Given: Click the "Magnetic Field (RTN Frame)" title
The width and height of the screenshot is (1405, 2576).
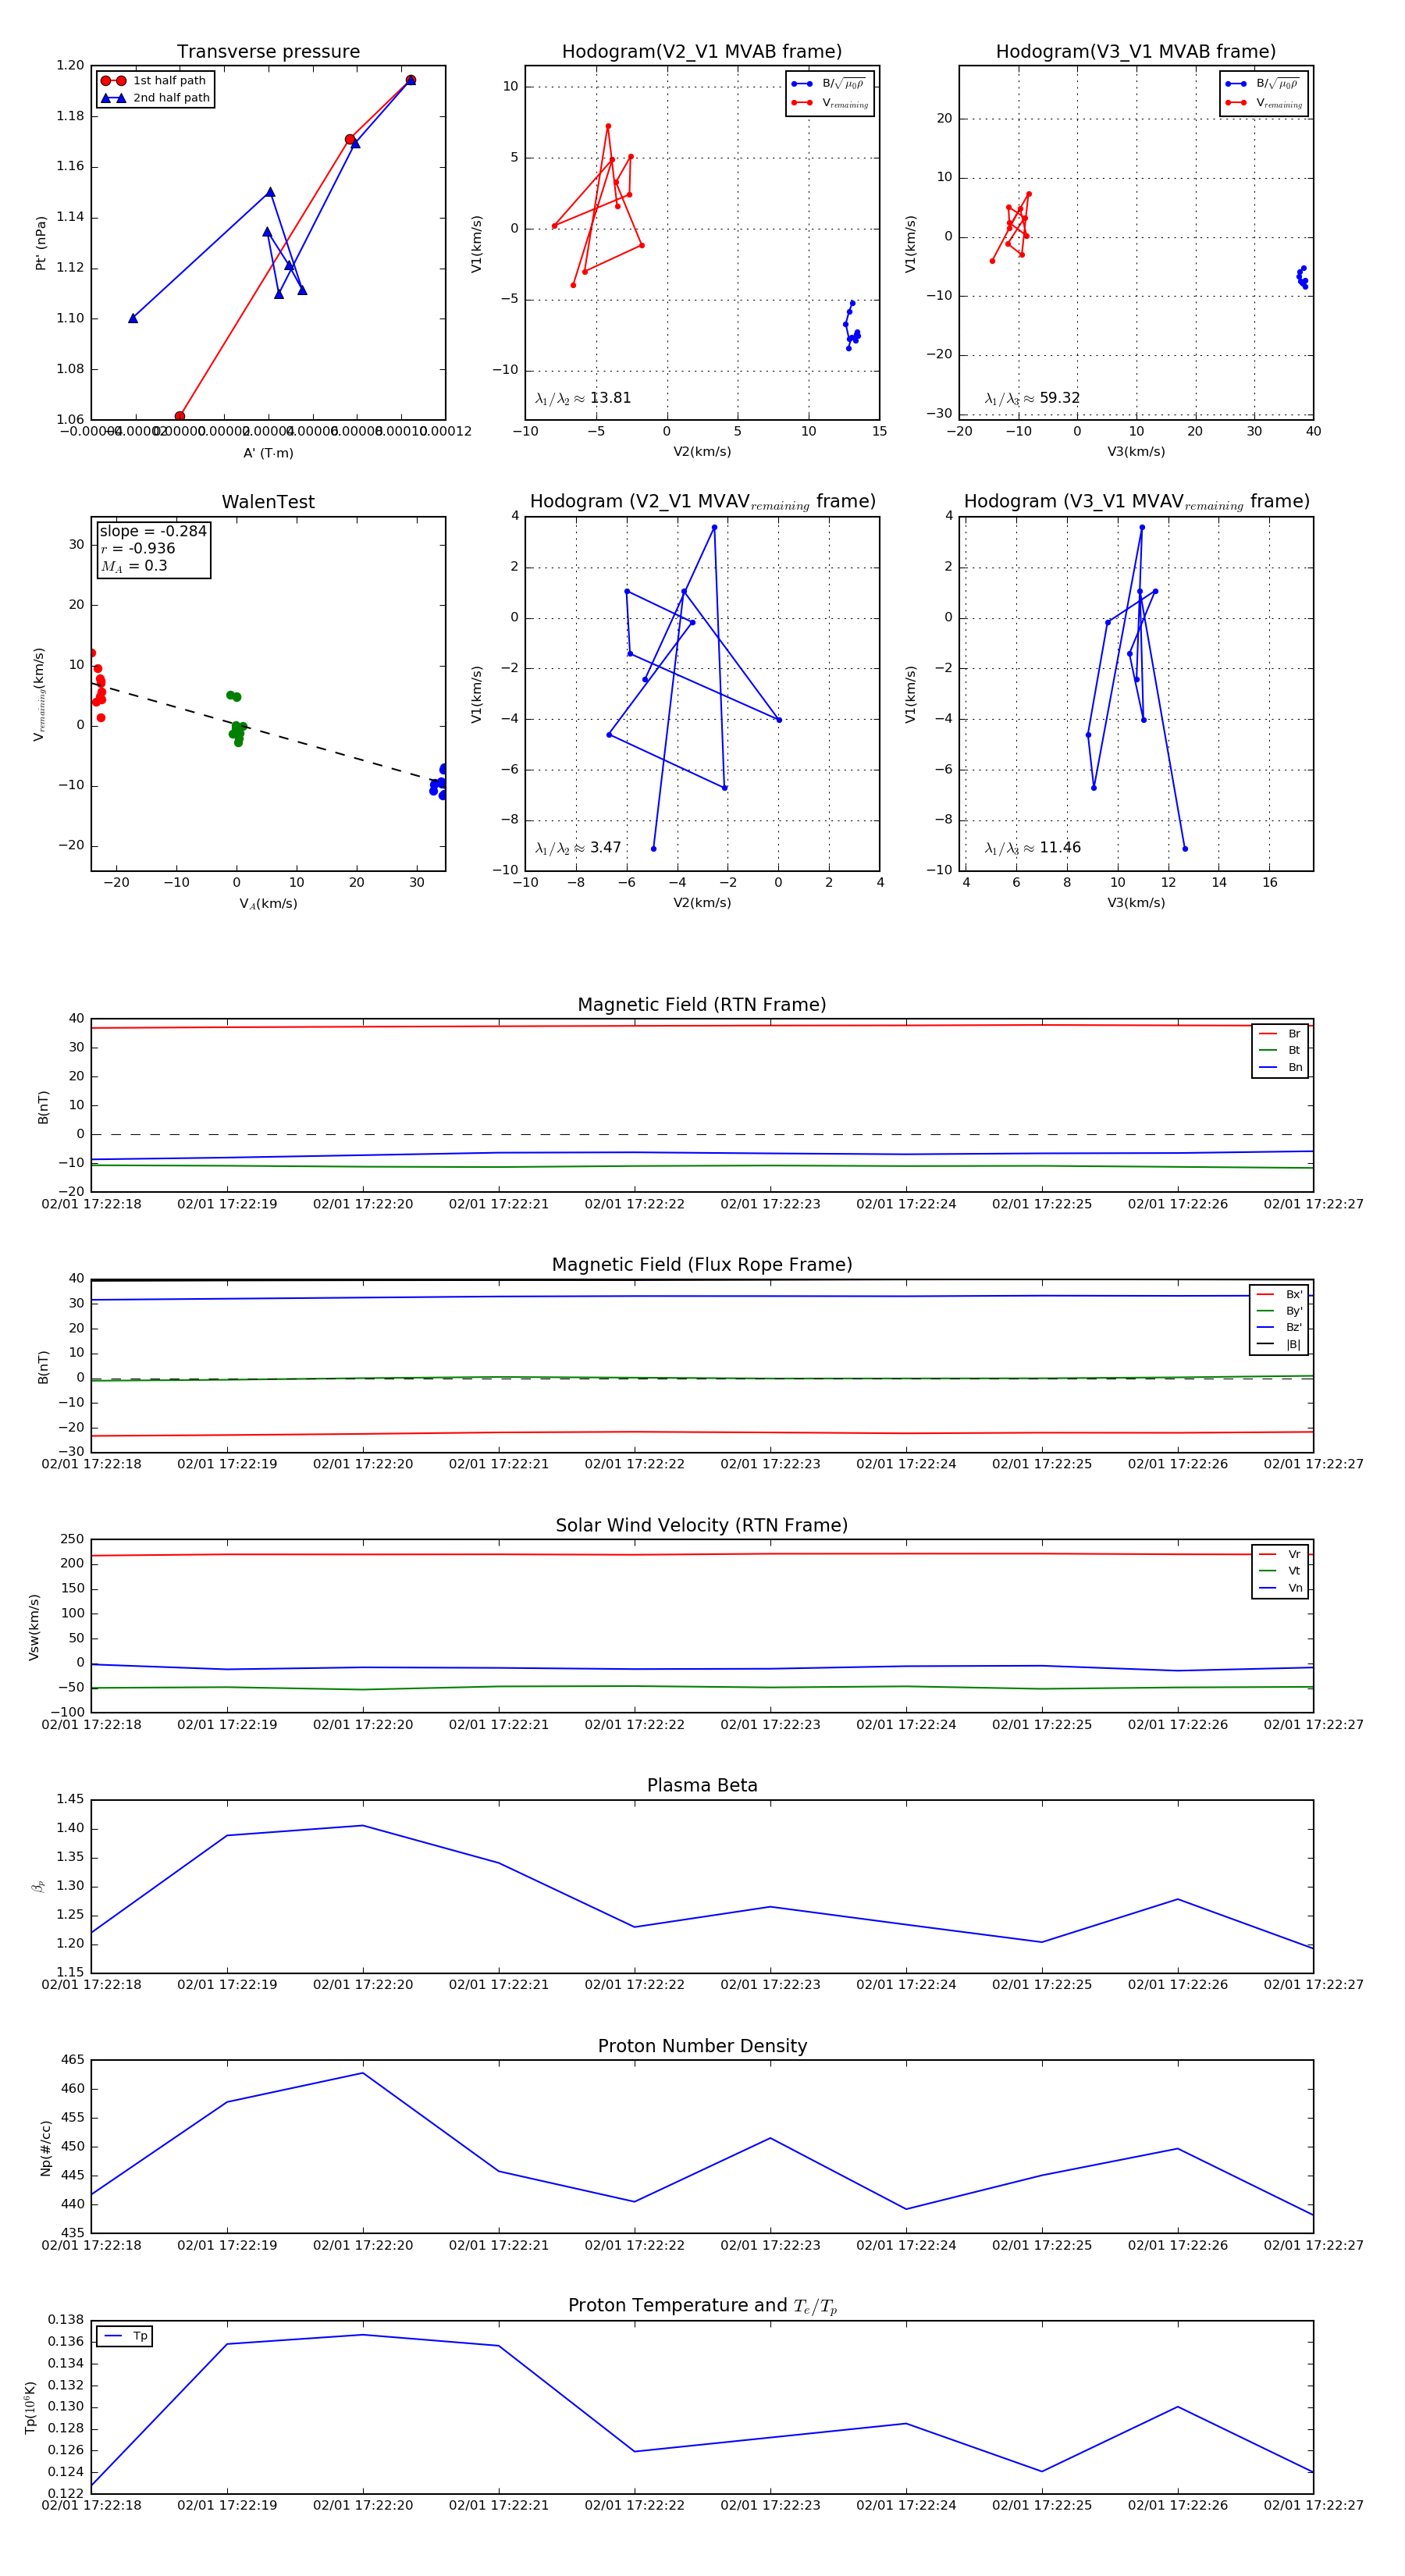Looking at the screenshot, I should tap(702, 1005).
